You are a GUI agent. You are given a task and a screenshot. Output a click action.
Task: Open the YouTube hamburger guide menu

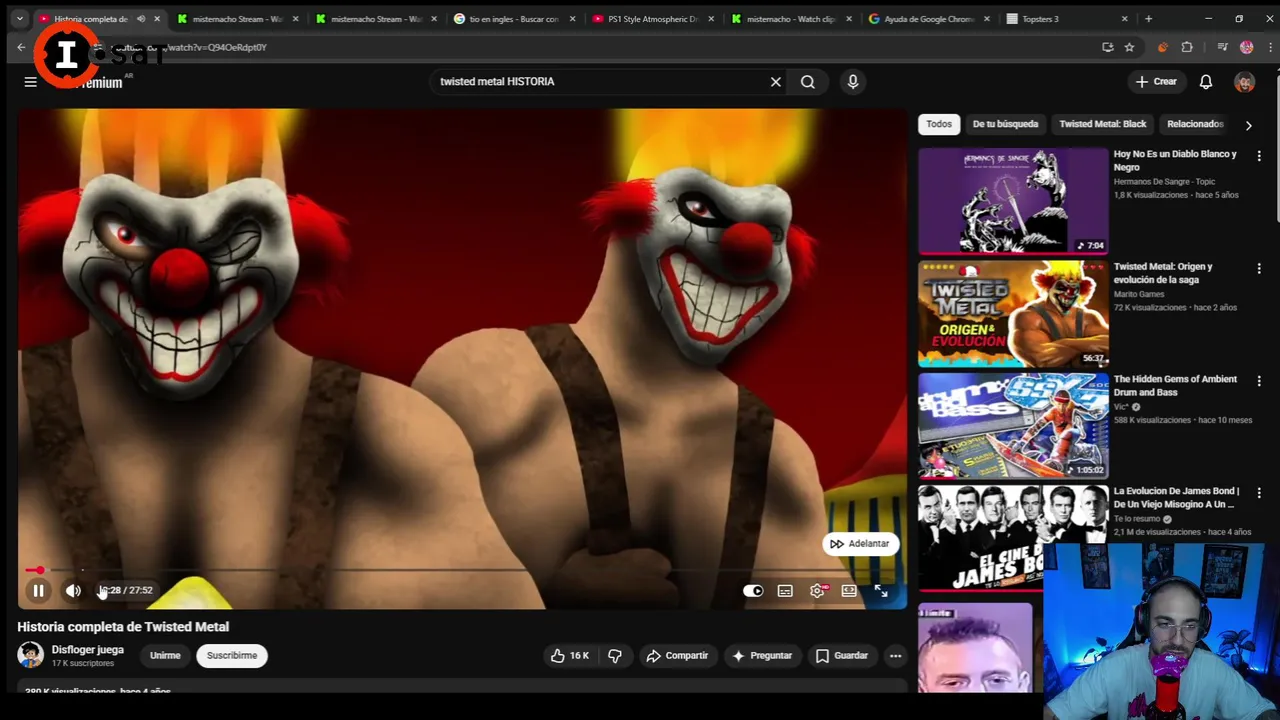[30, 82]
